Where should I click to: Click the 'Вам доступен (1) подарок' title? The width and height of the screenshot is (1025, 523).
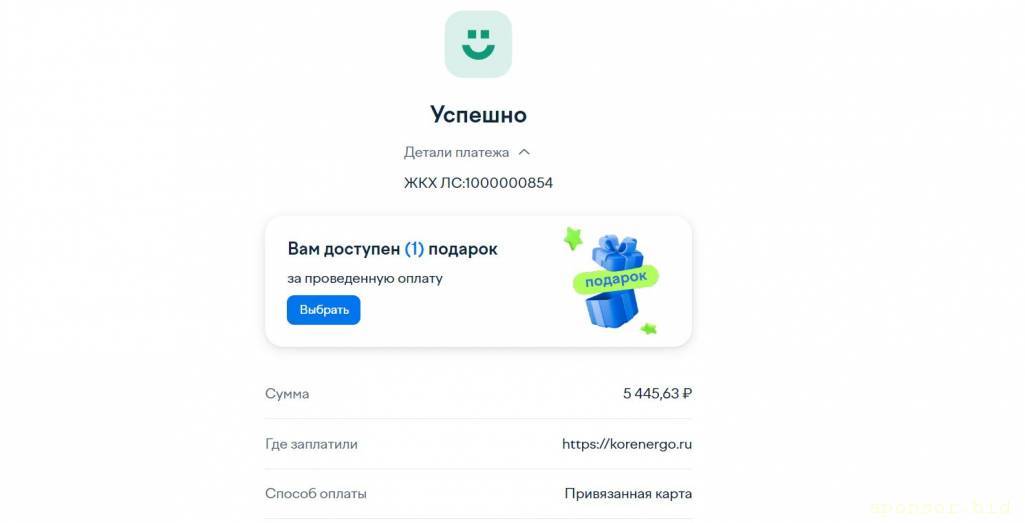point(392,249)
